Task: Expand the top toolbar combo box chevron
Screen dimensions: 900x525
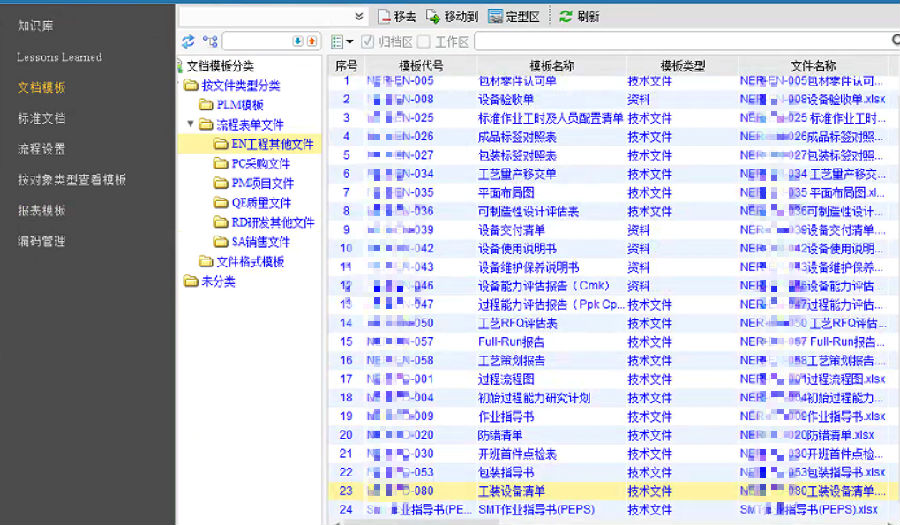Action: pos(360,16)
